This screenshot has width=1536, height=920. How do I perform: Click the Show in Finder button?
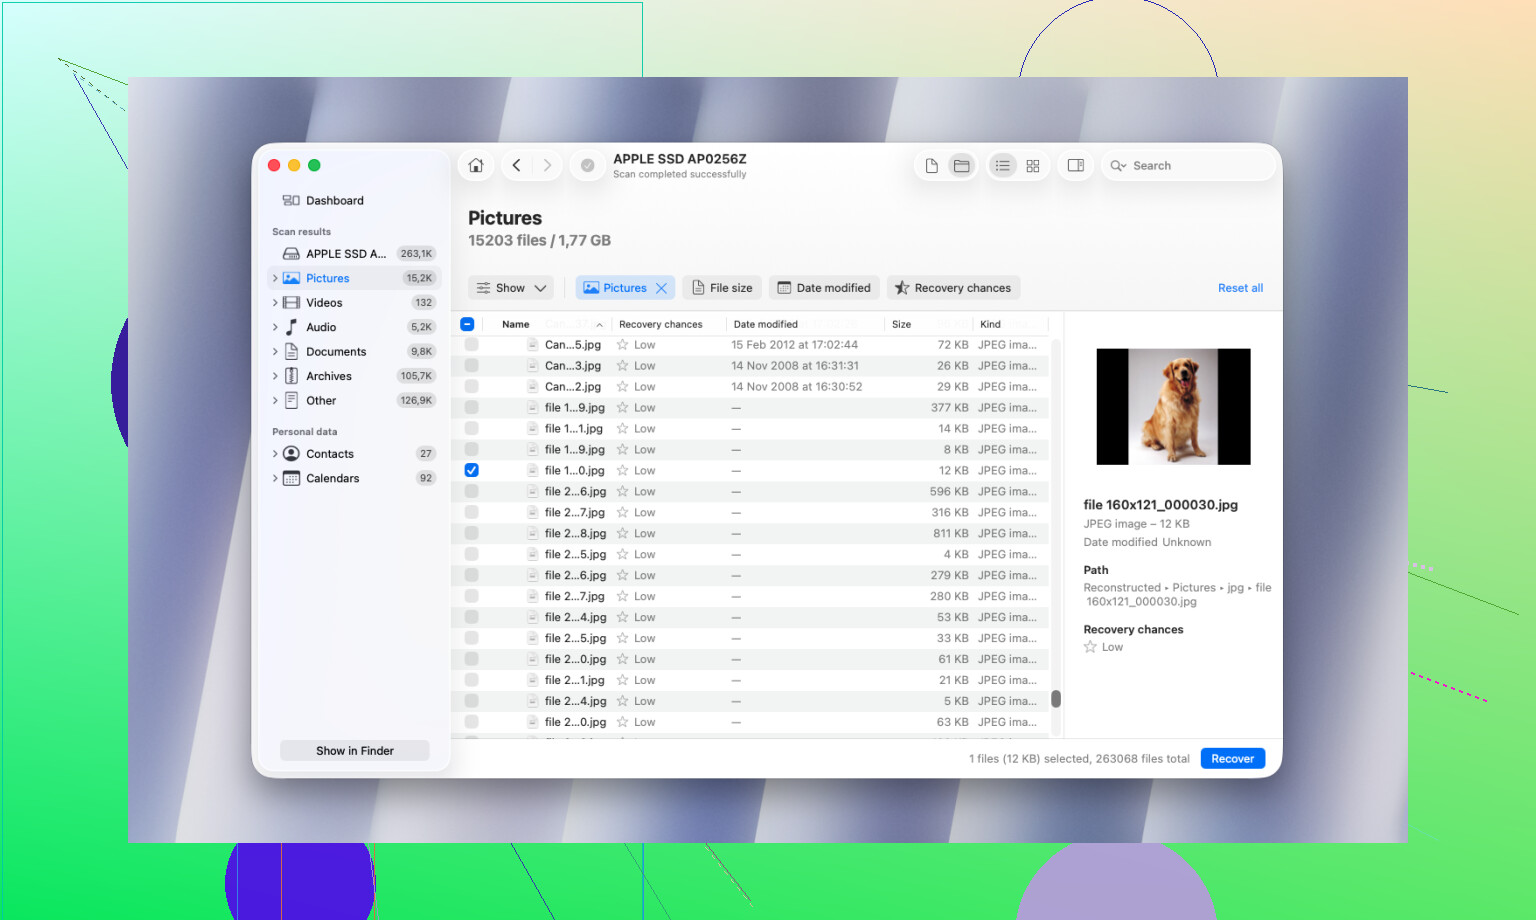coord(355,751)
